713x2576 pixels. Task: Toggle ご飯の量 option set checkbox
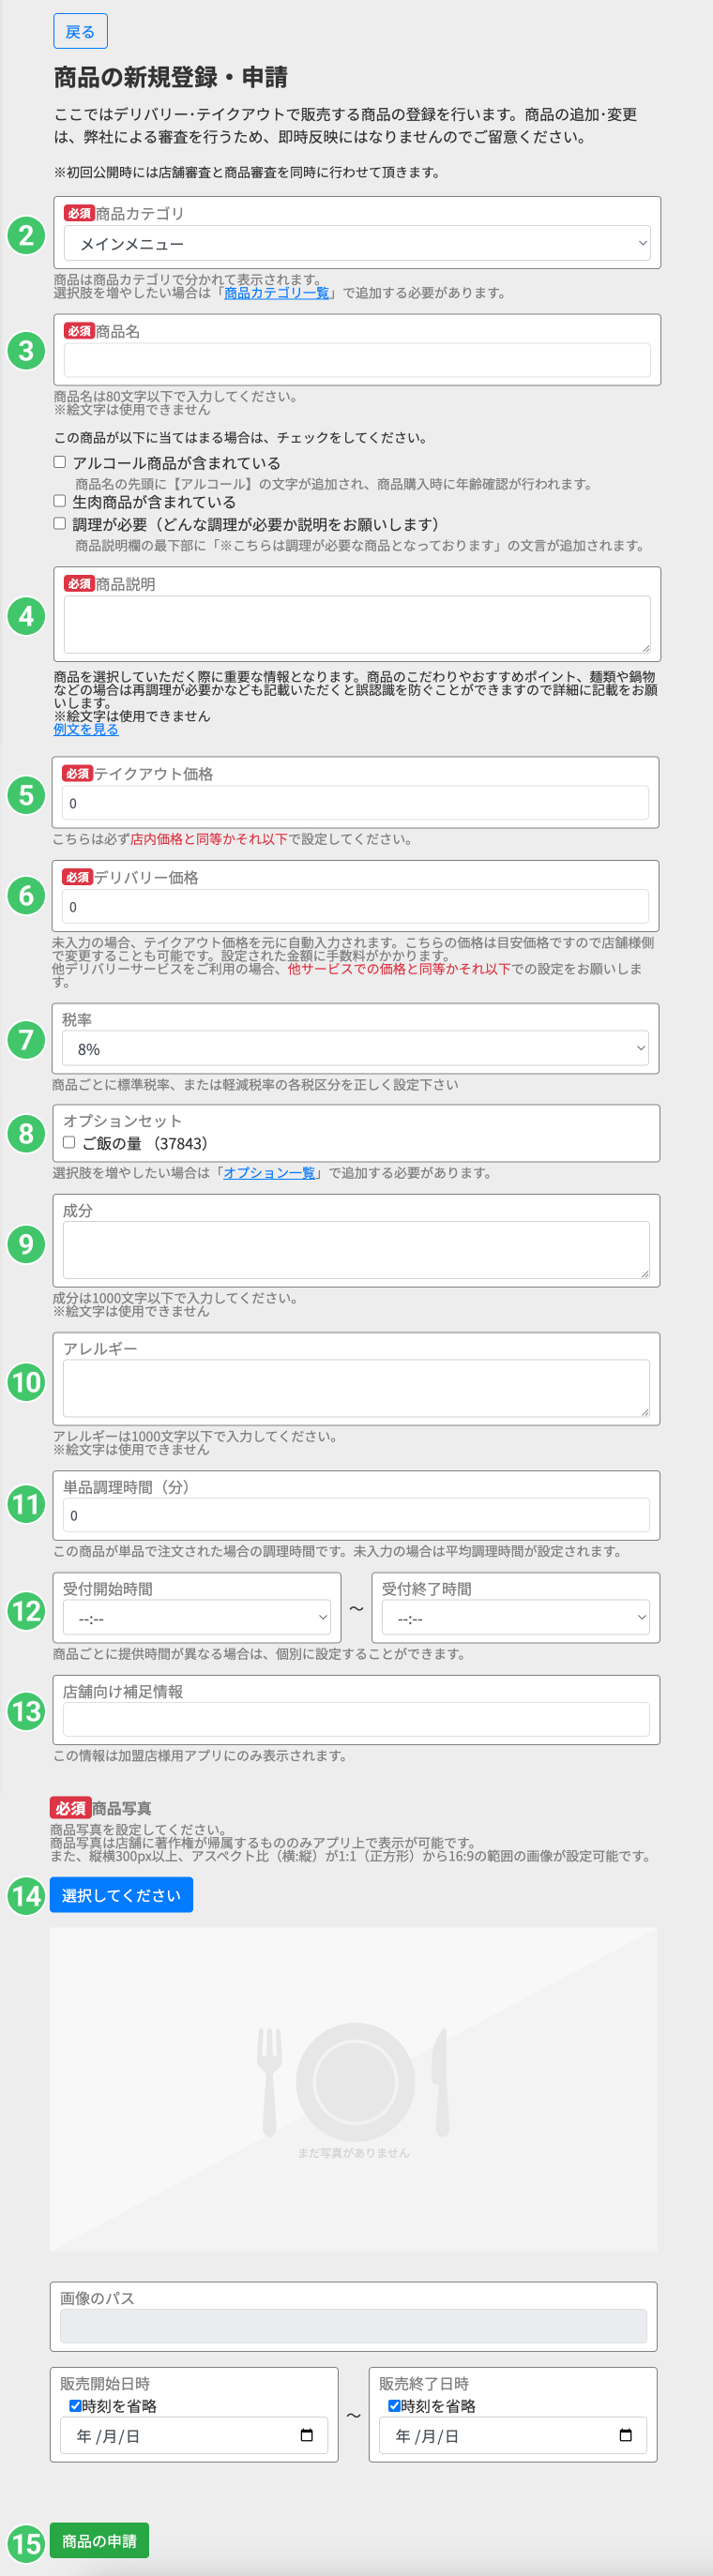pos(69,1142)
